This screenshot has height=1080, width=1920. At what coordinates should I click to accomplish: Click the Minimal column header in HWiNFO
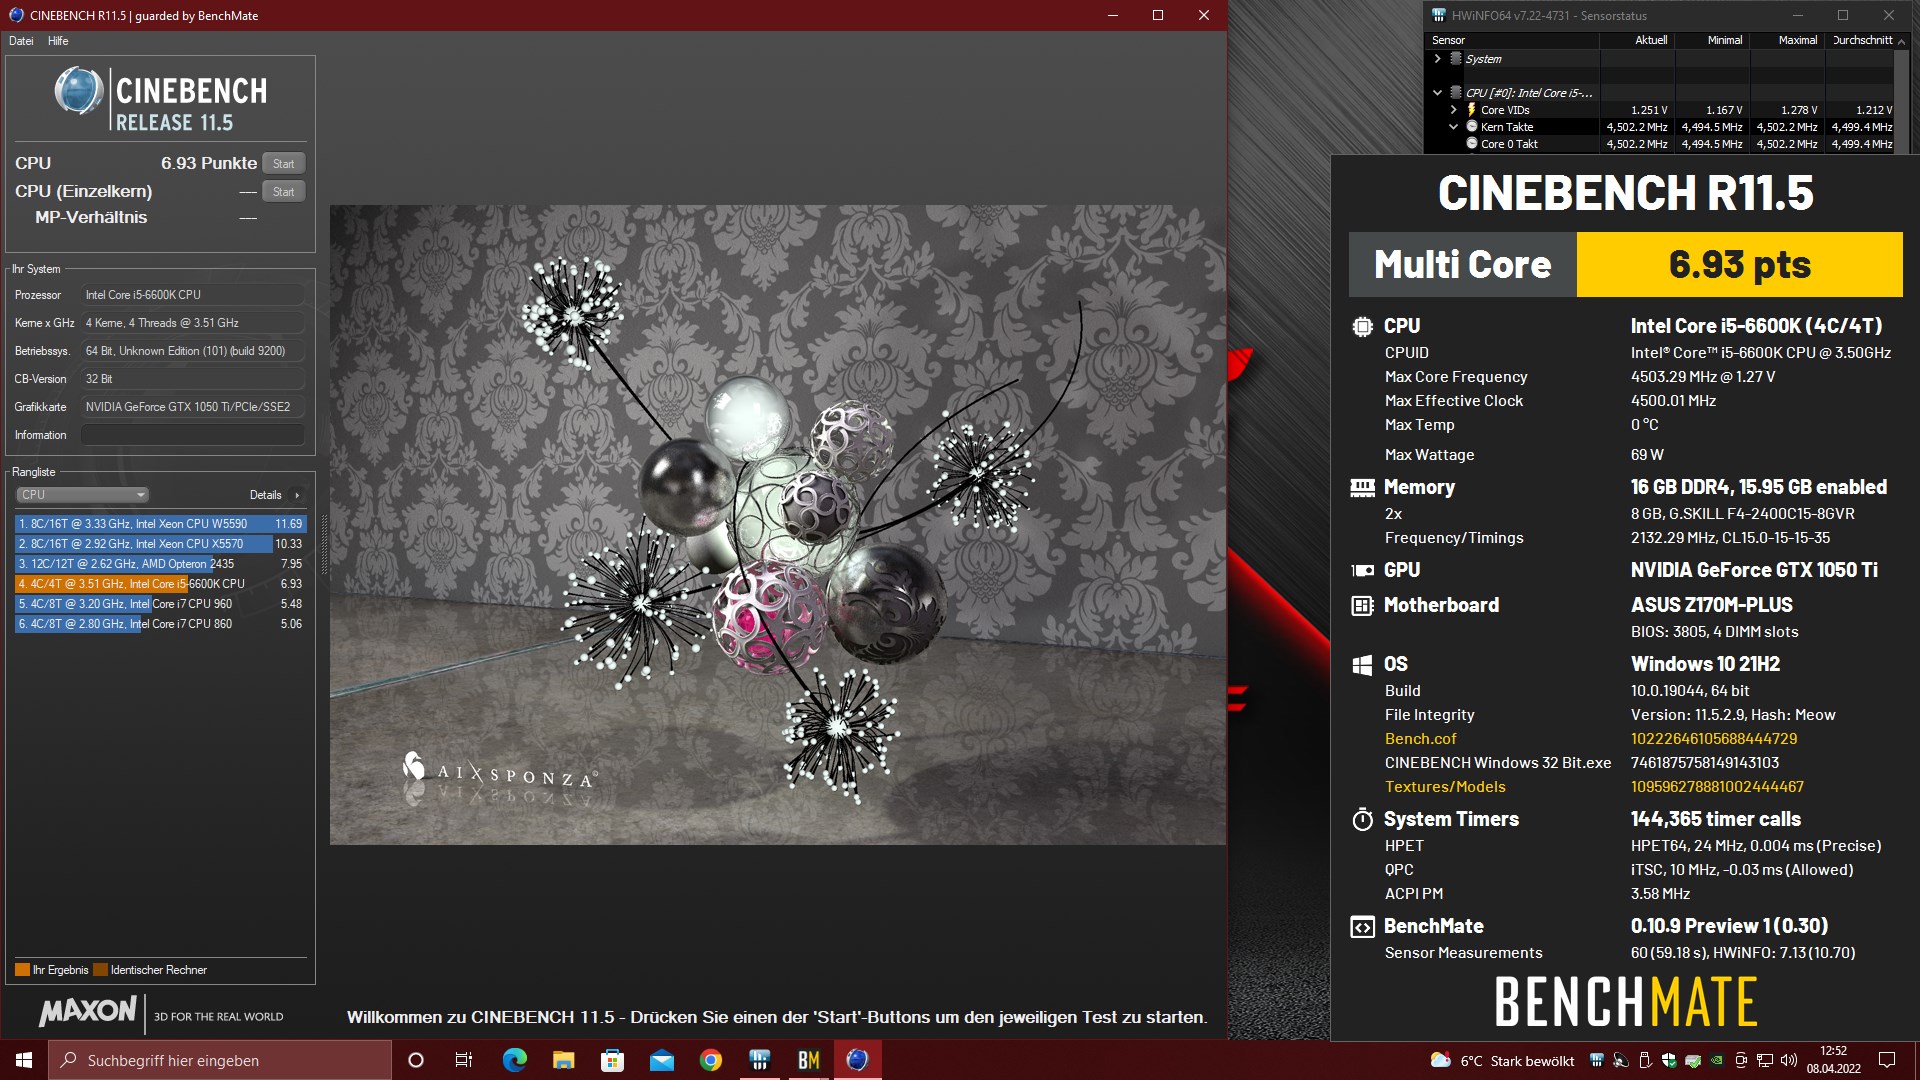pyautogui.click(x=1713, y=40)
